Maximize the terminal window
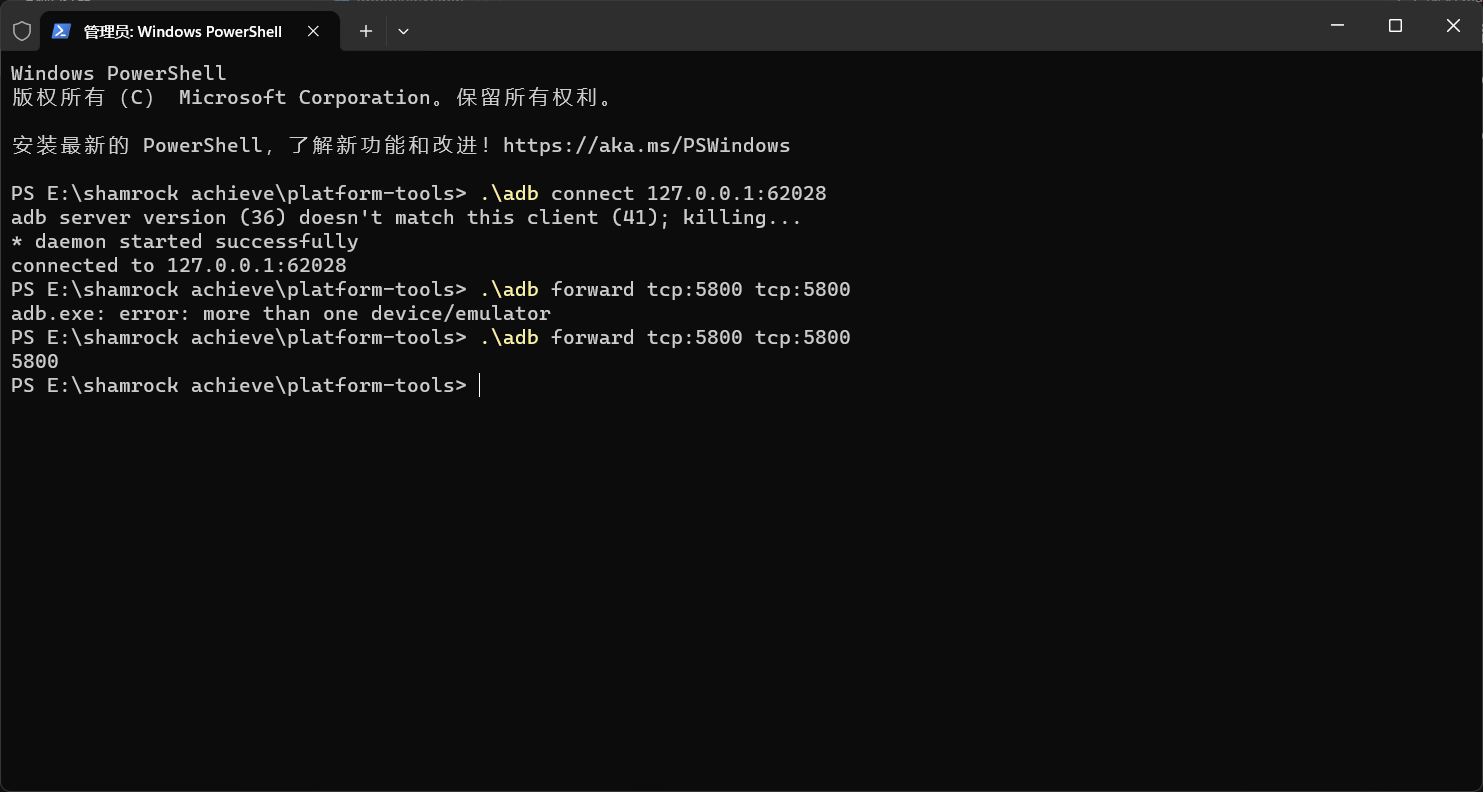Viewport: 1483px width, 792px height. click(x=1396, y=26)
